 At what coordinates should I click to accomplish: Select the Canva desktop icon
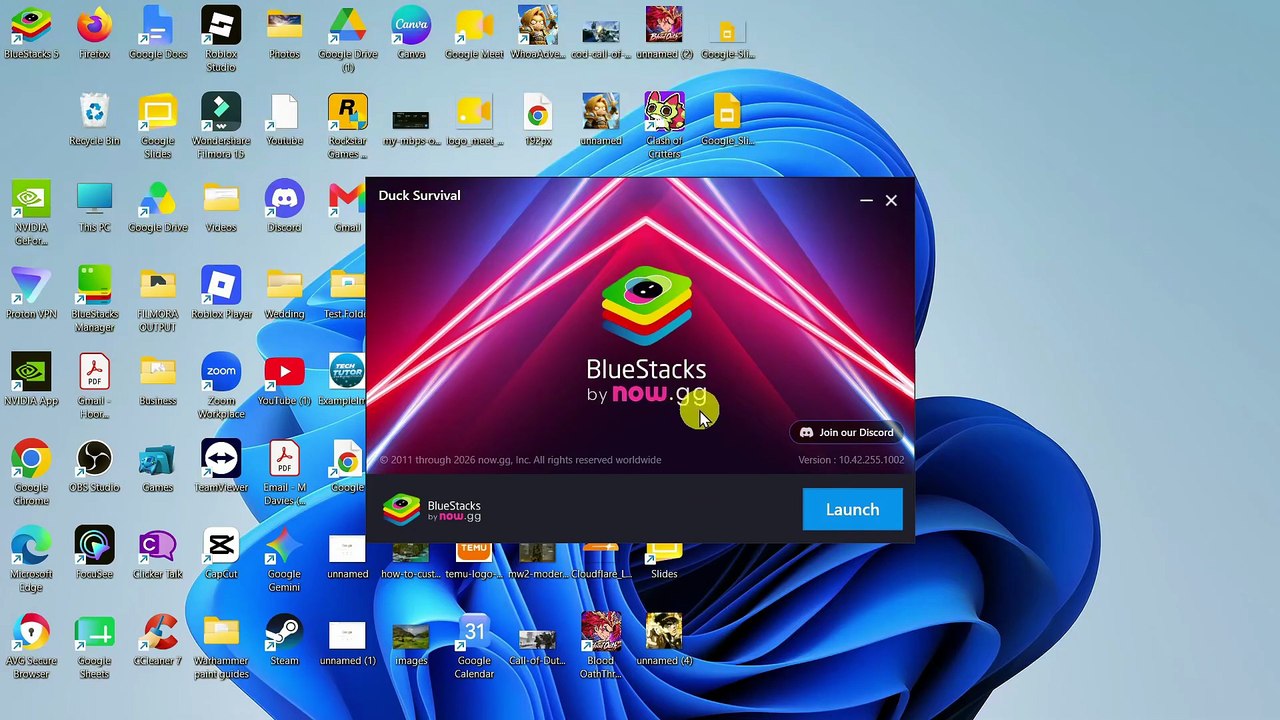coord(411,33)
